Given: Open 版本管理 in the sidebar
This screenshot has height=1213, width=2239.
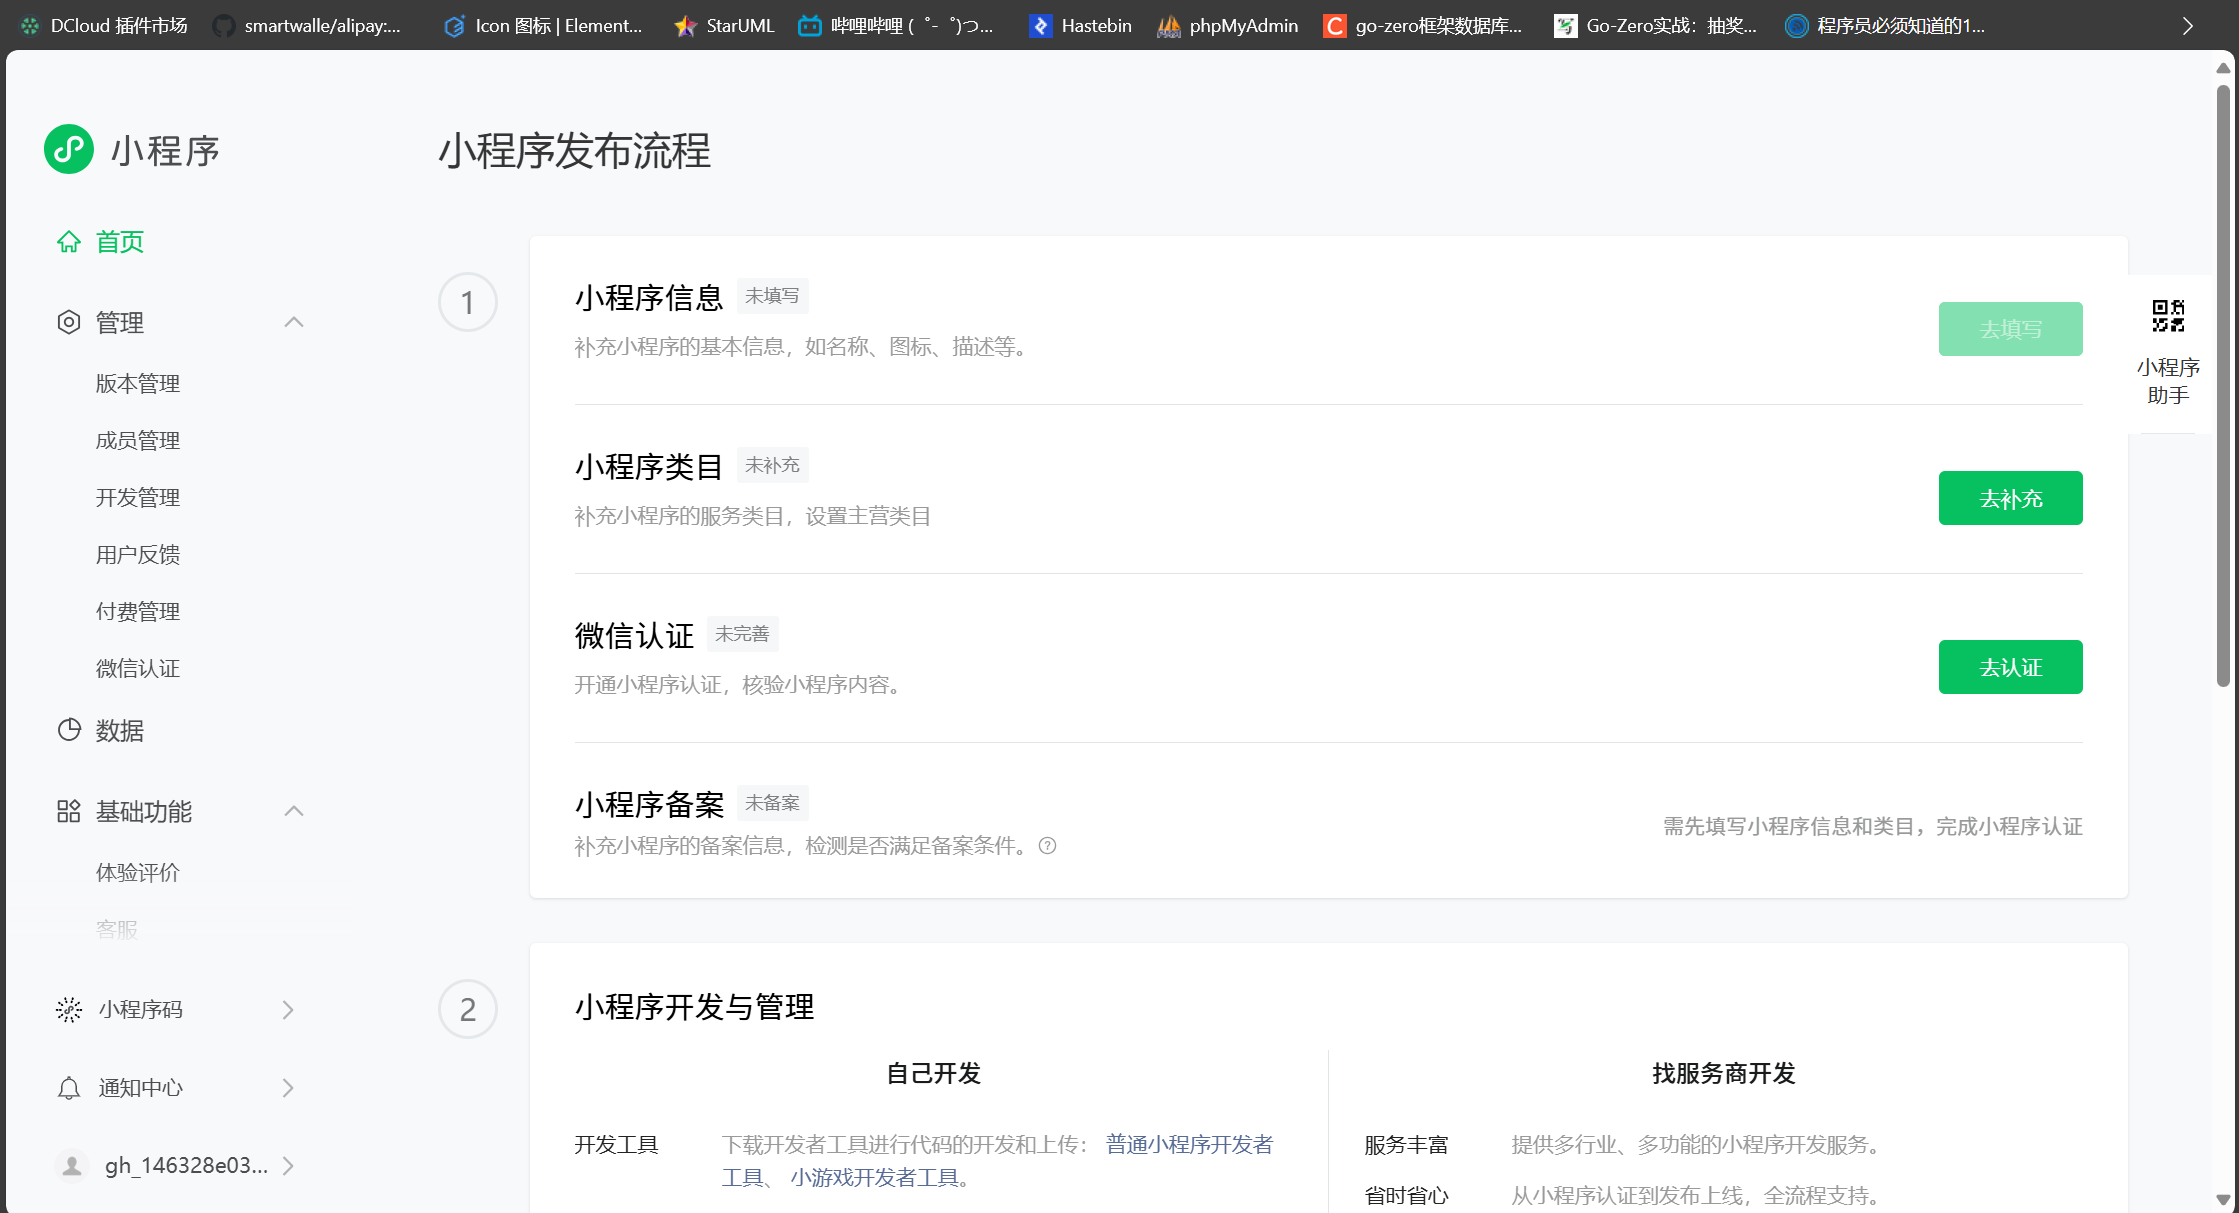Looking at the screenshot, I should coord(138,384).
